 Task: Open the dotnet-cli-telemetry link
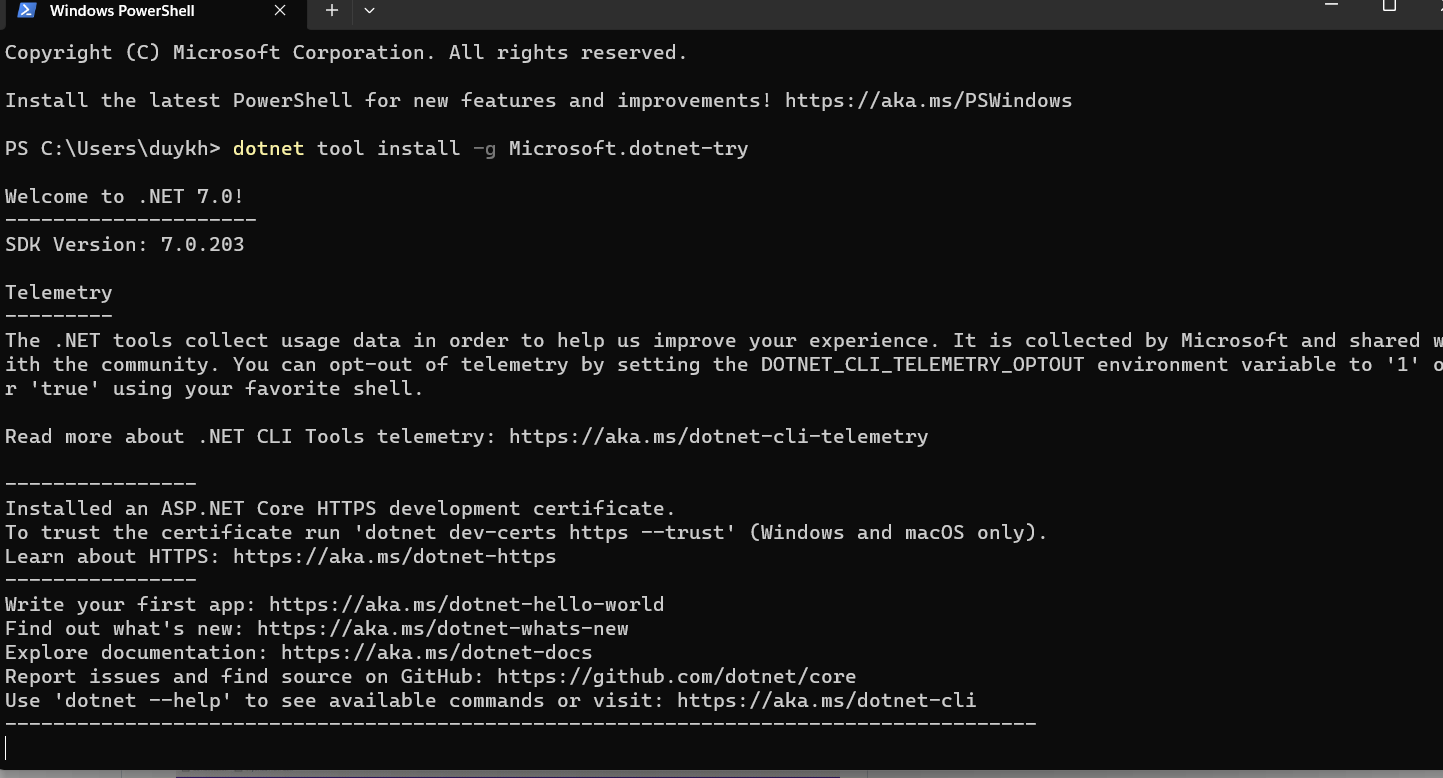718,436
